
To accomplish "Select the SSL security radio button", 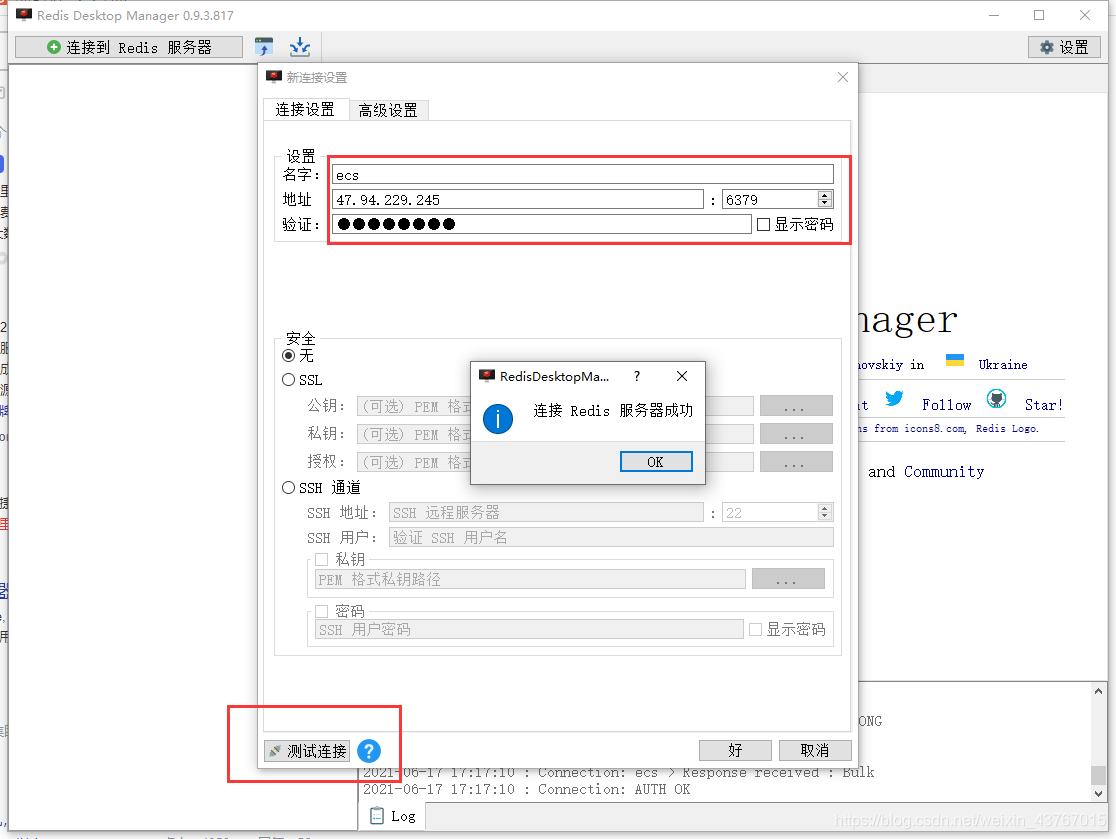I will point(288,380).
